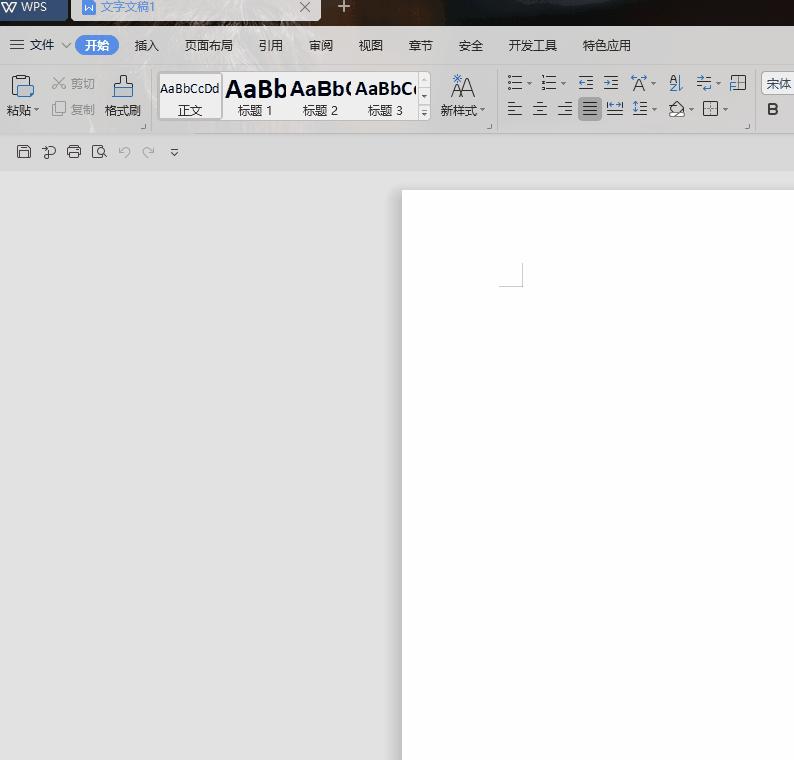
Task: Apply the 标题 1 heading style
Action: coord(255,96)
